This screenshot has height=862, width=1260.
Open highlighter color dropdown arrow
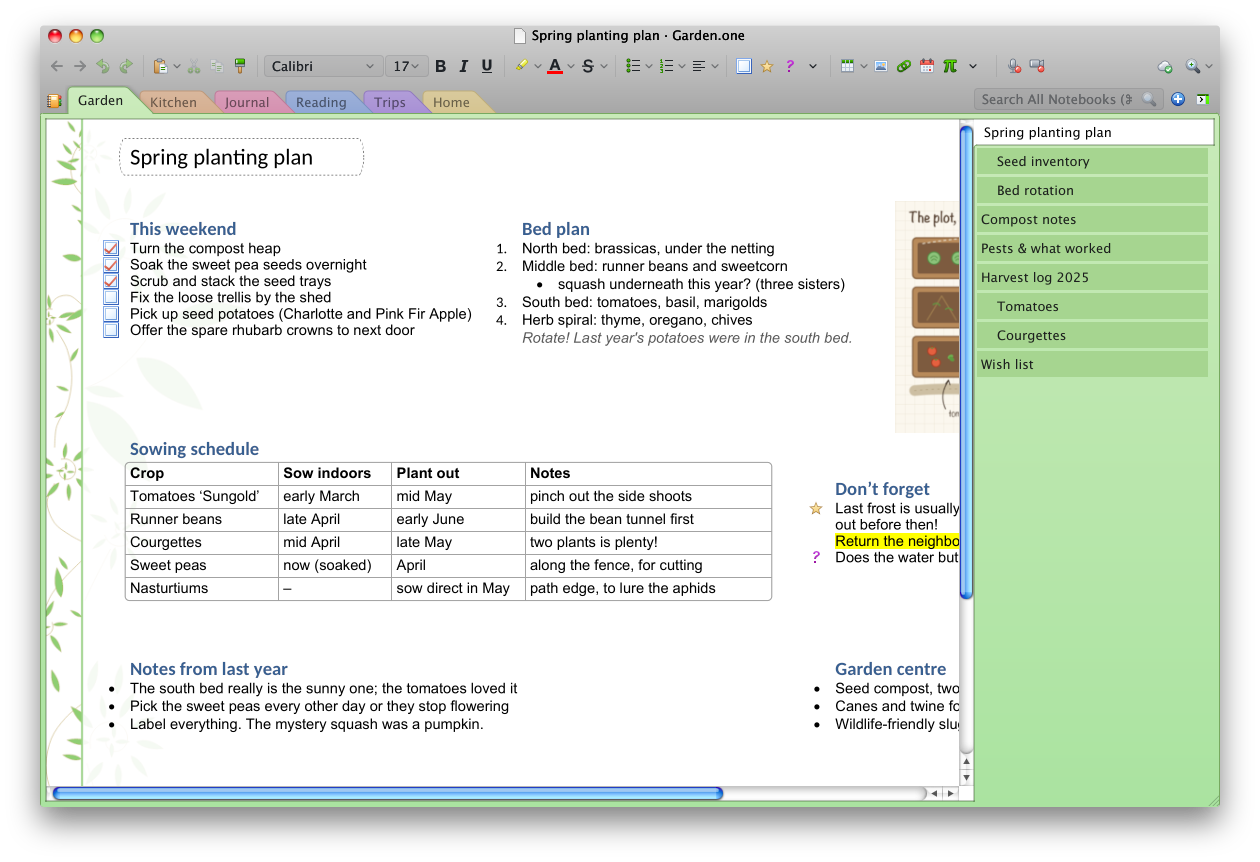(538, 67)
